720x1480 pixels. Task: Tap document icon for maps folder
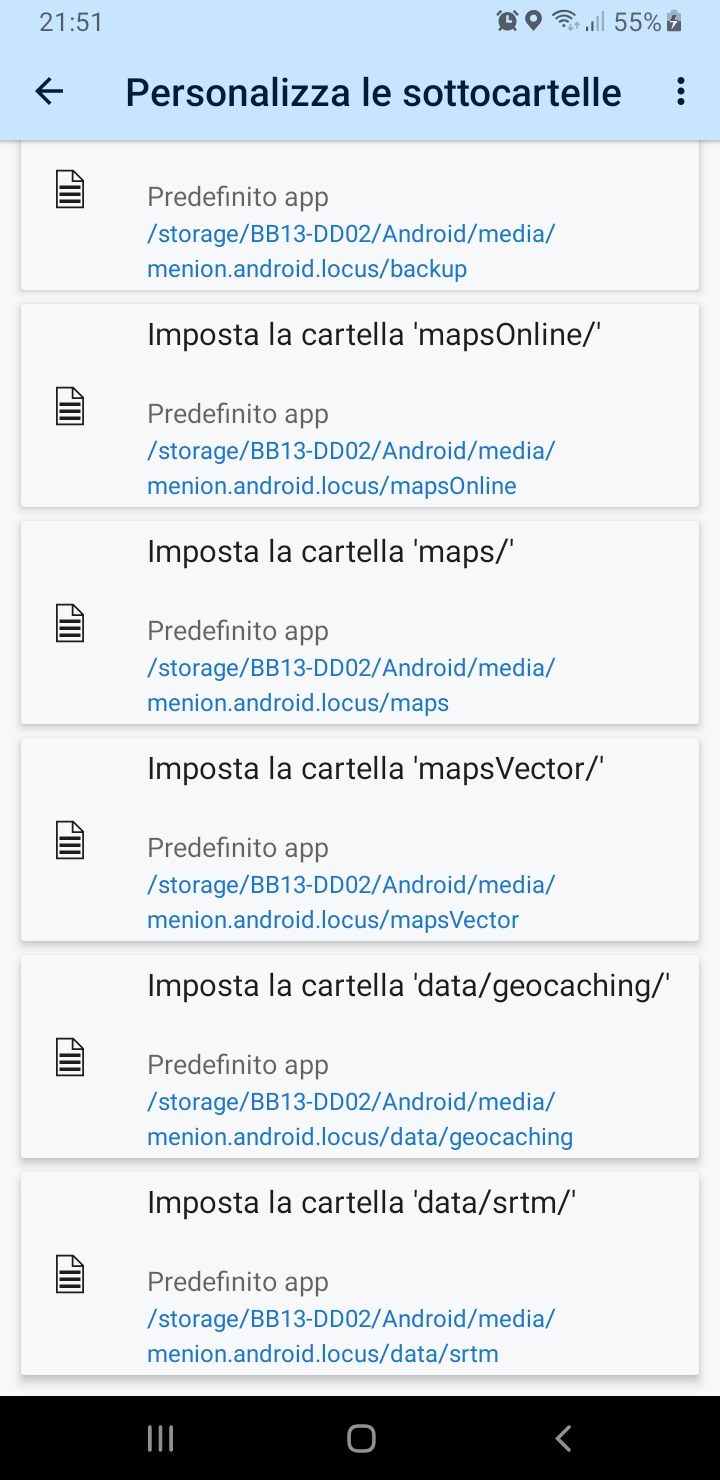70,623
